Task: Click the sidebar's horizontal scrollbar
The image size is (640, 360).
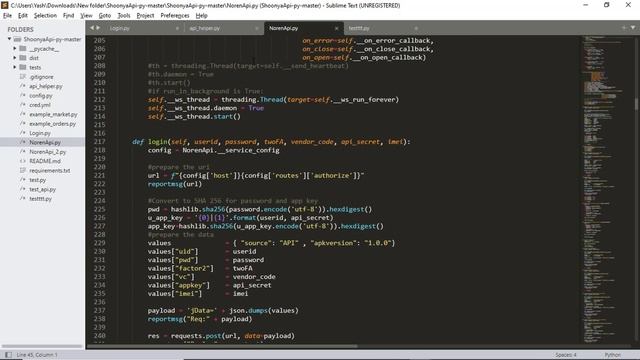Action: pos(42,346)
